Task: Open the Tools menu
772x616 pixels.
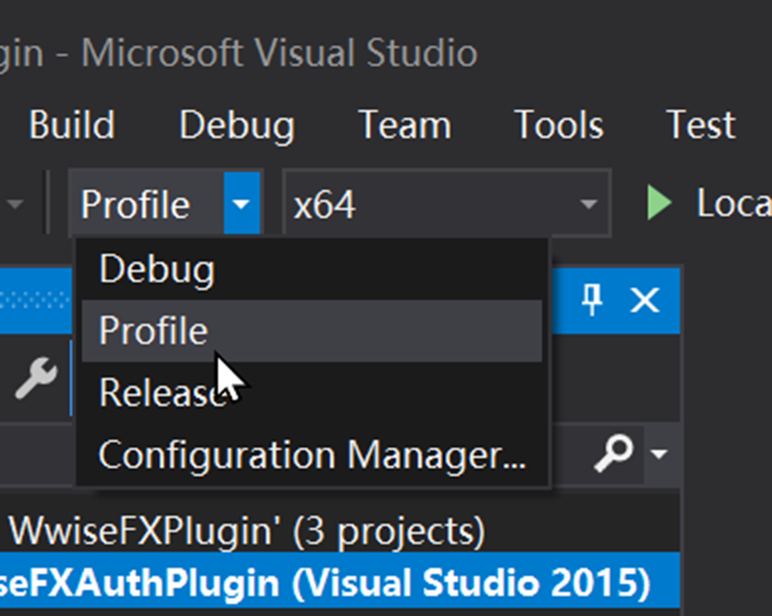Action: 558,126
